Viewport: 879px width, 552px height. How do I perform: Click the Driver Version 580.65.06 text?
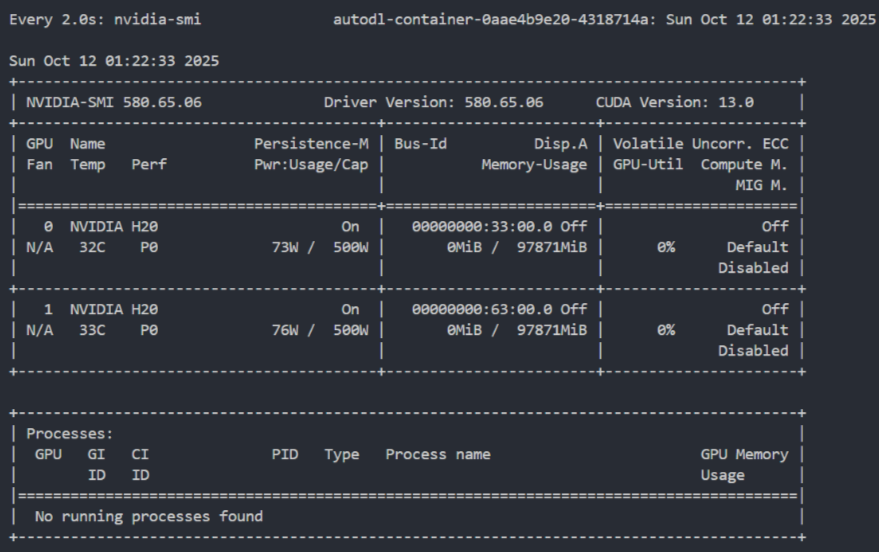433,102
